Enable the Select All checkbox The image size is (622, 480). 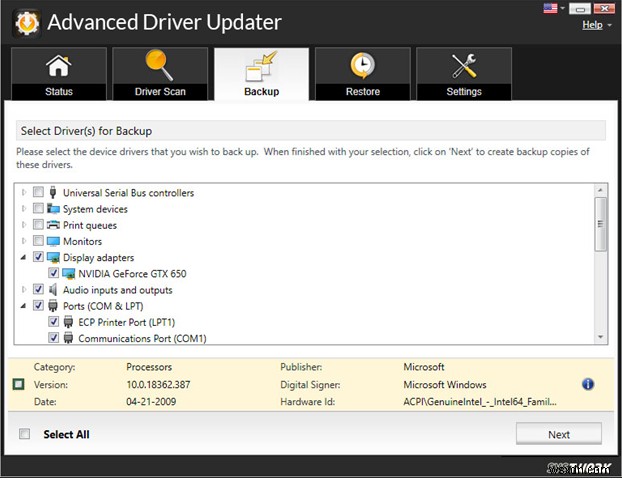(24, 435)
